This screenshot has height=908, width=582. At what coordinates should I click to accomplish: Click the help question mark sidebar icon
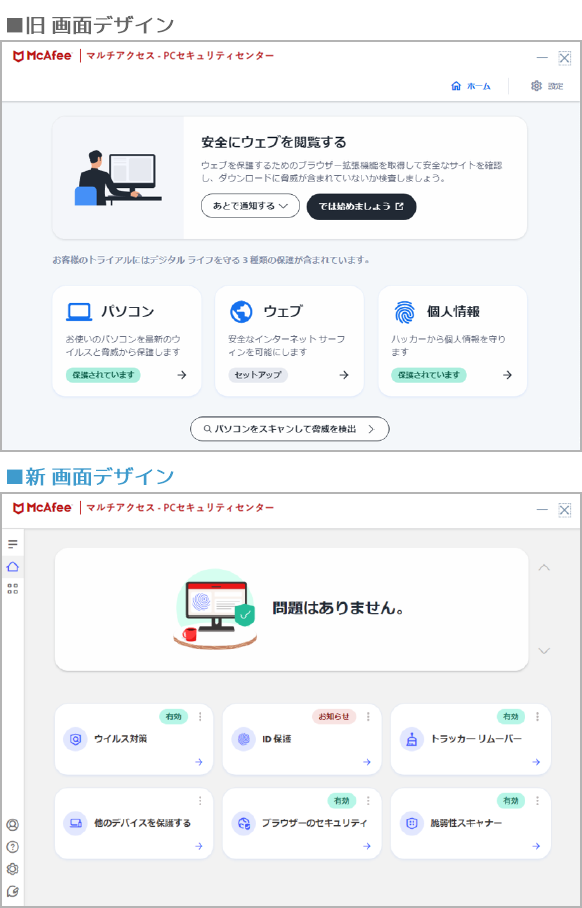pos(13,847)
